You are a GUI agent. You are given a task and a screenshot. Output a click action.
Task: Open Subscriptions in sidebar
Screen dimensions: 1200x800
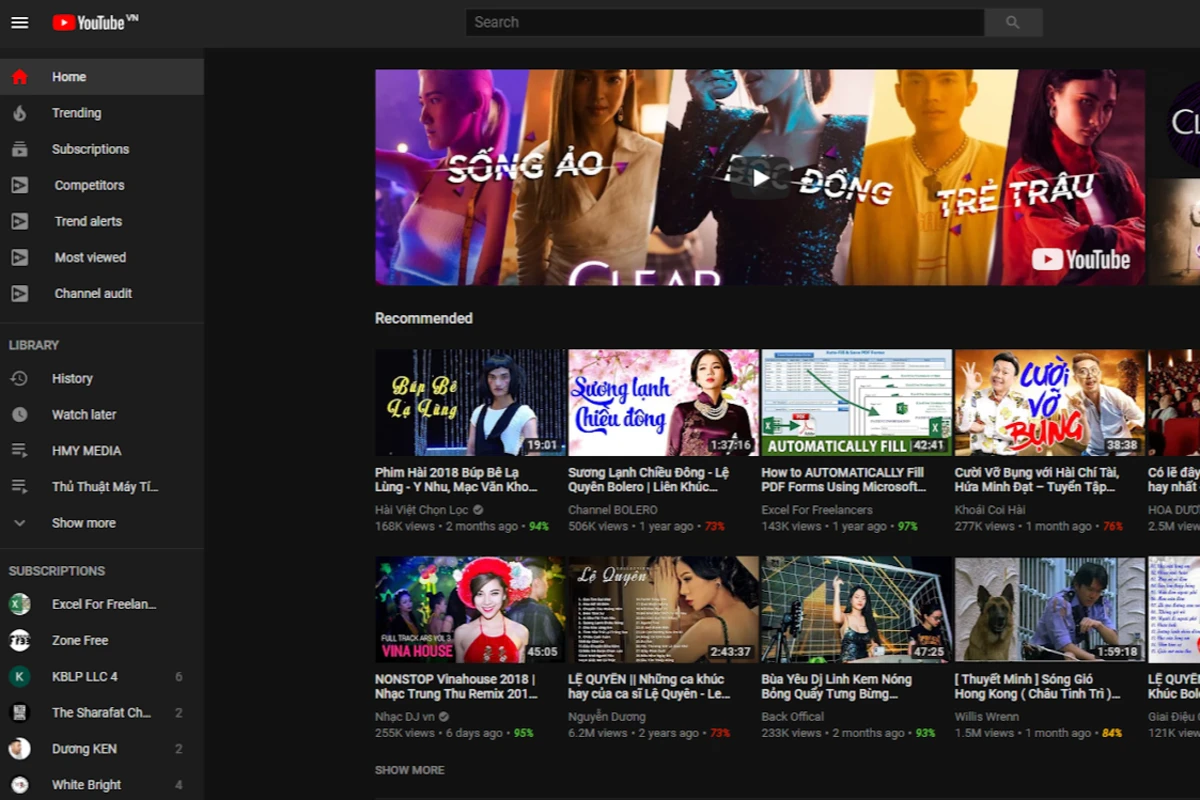(x=102, y=149)
